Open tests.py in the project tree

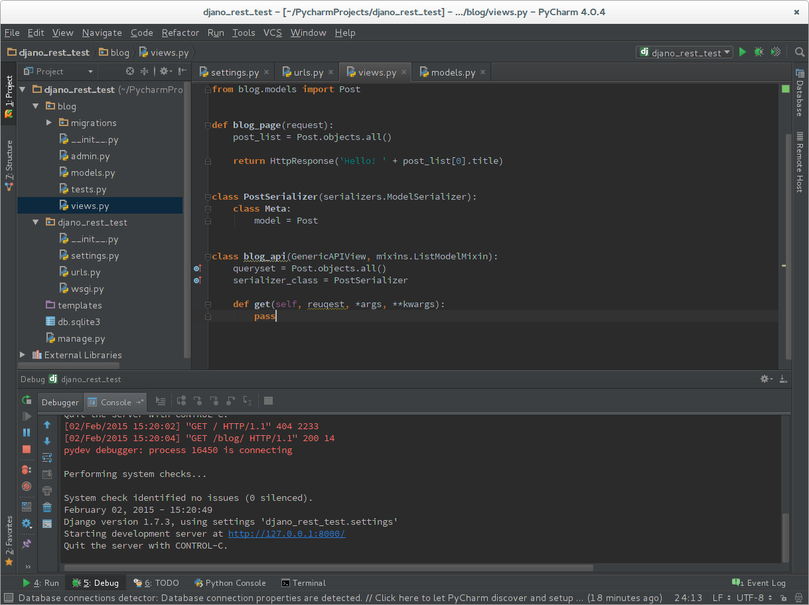point(88,189)
